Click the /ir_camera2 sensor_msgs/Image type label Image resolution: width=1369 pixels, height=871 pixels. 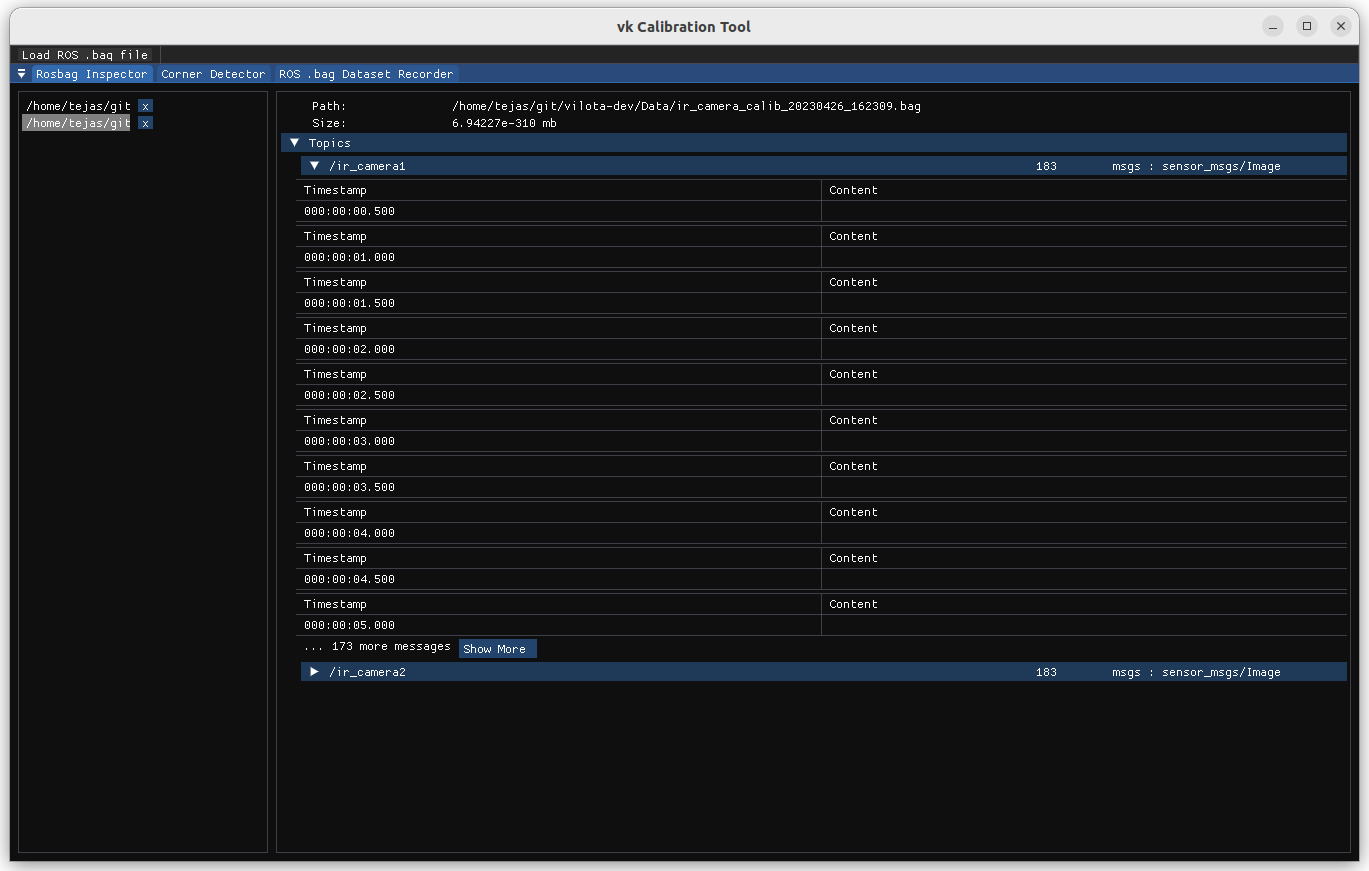click(1221, 672)
